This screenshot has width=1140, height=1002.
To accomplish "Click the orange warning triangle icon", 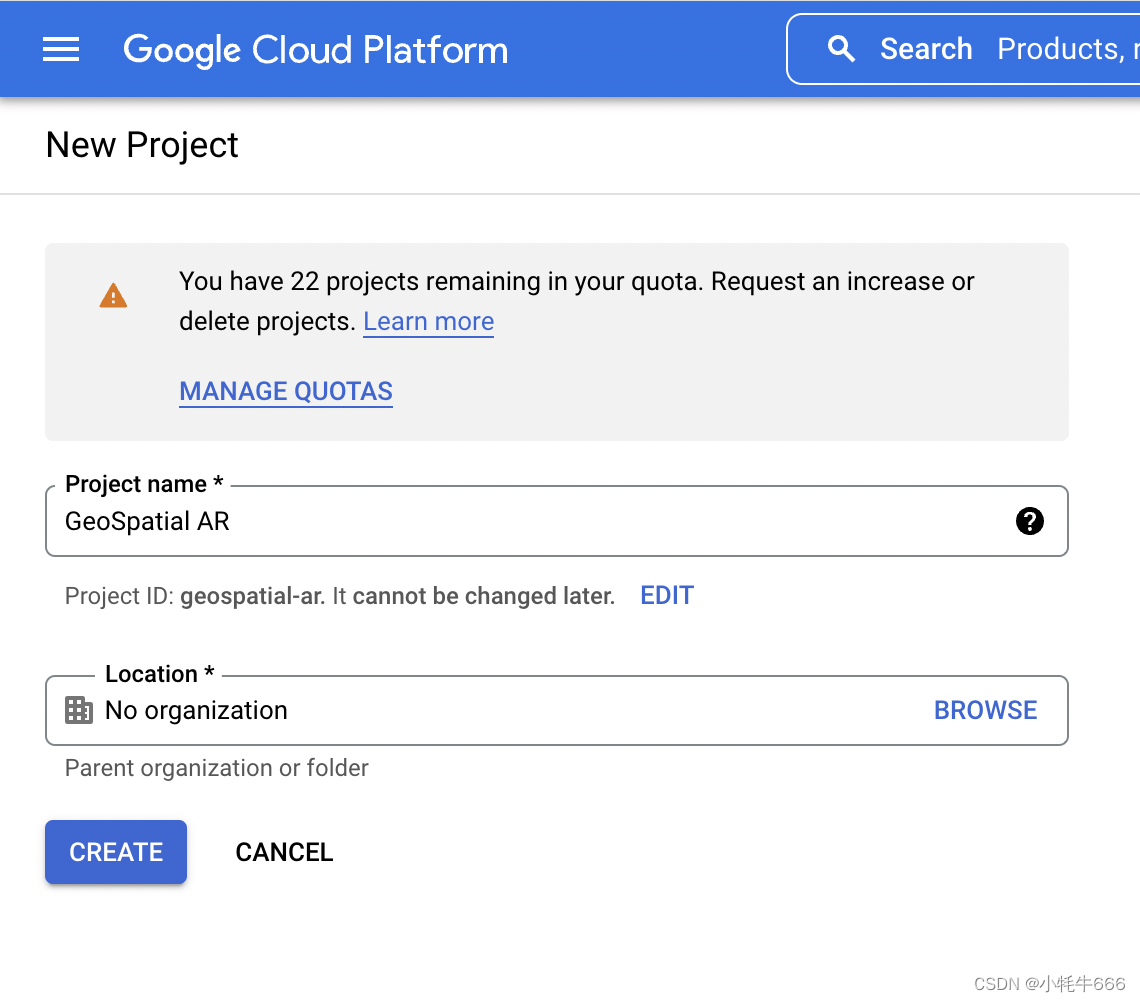I will [x=113, y=296].
